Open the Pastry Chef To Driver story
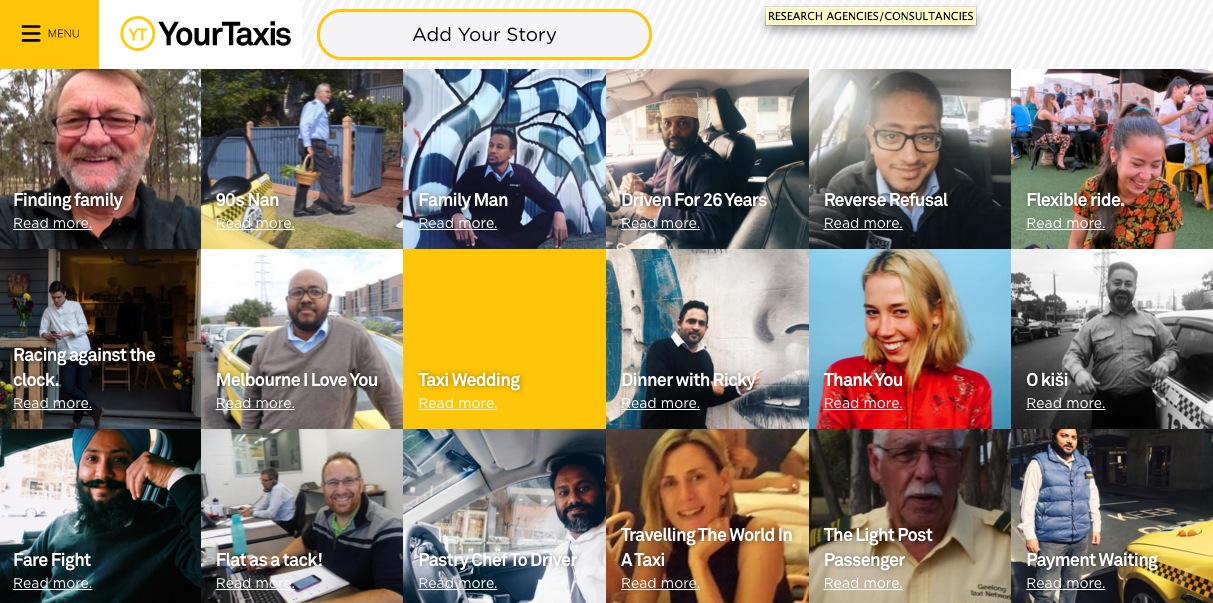This screenshot has width=1213, height=603. click(x=504, y=516)
